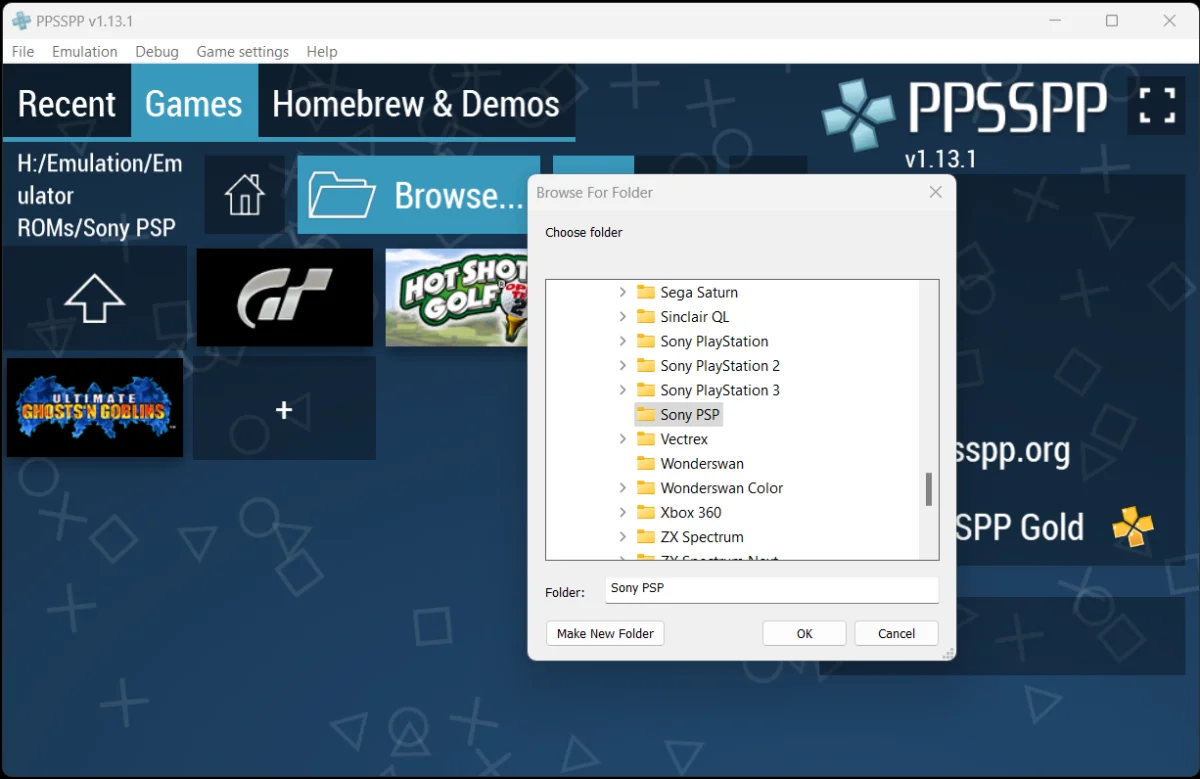Viewport: 1200px width, 779px height.
Task: Switch to the Recent tab
Action: (67, 103)
